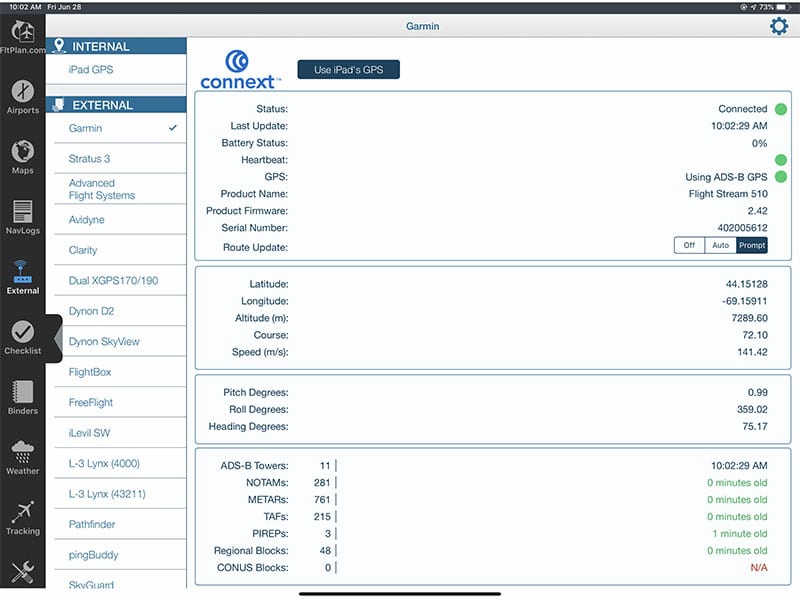This screenshot has width=800, height=600.
Task: Select FlightBox device
Action: click(116, 372)
